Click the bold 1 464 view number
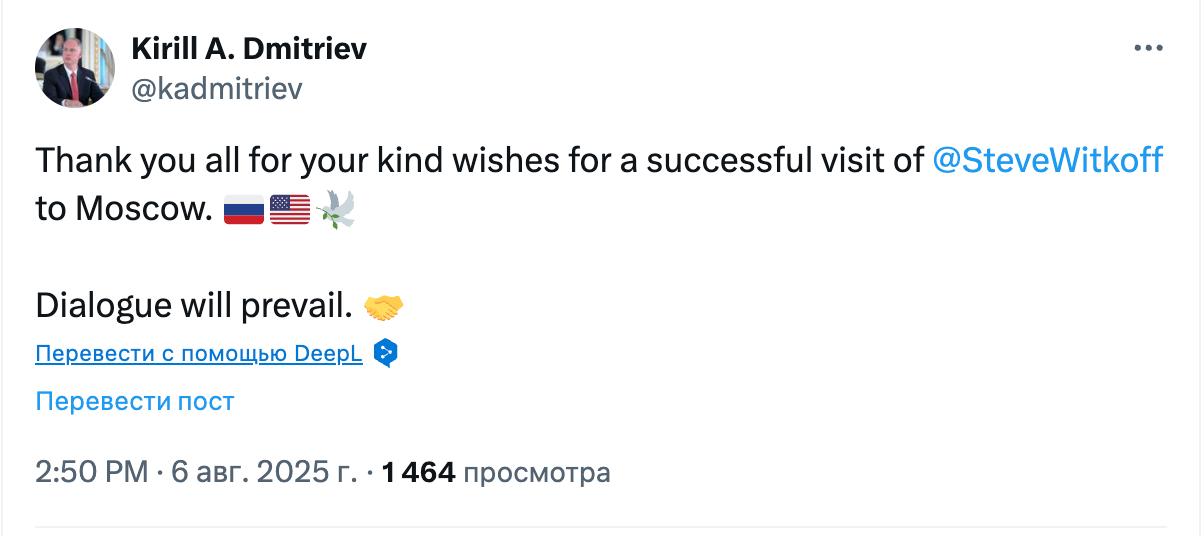Viewport: 1204px width, 536px height. pos(420,471)
